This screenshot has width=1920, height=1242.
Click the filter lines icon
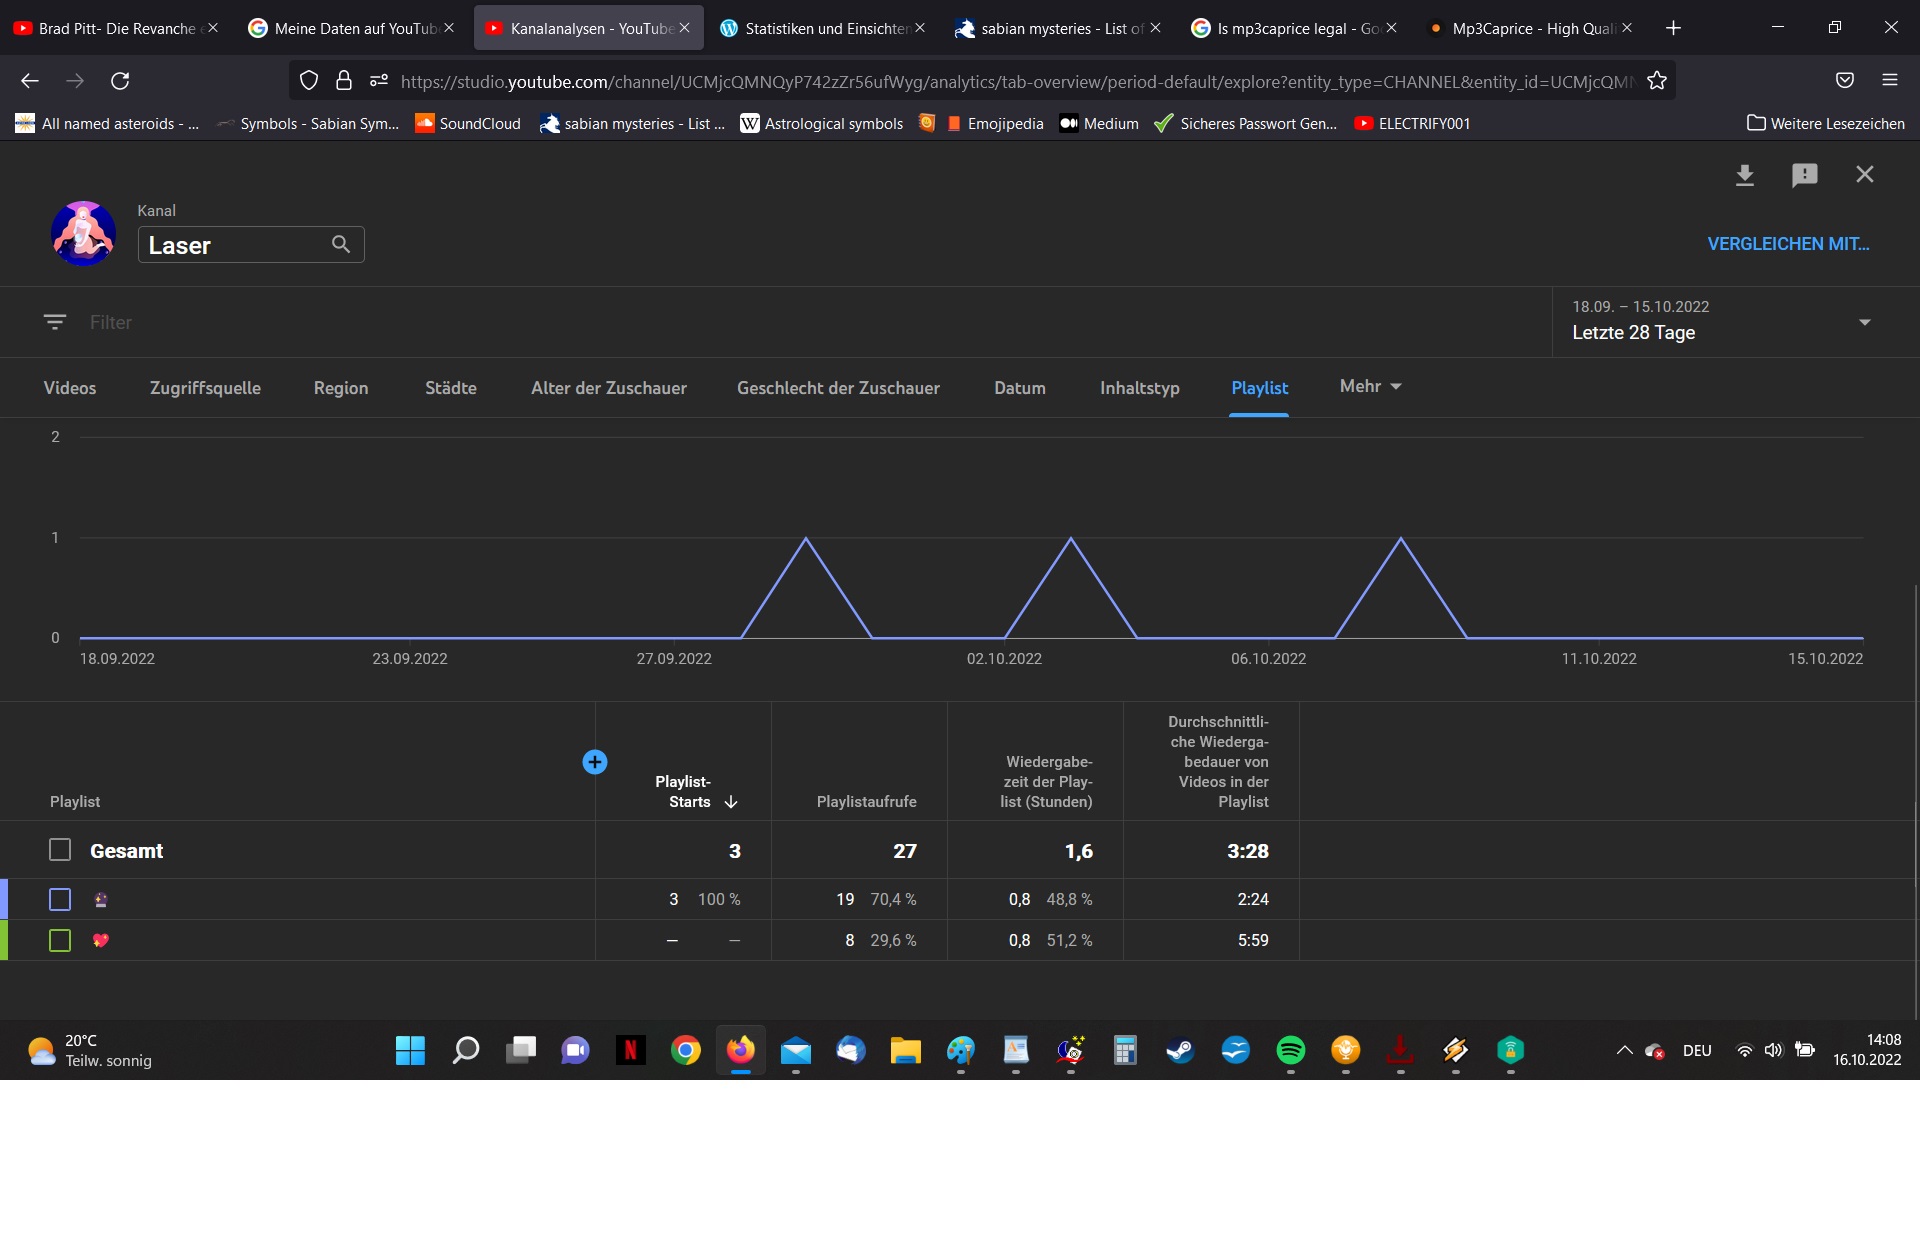coord(55,322)
